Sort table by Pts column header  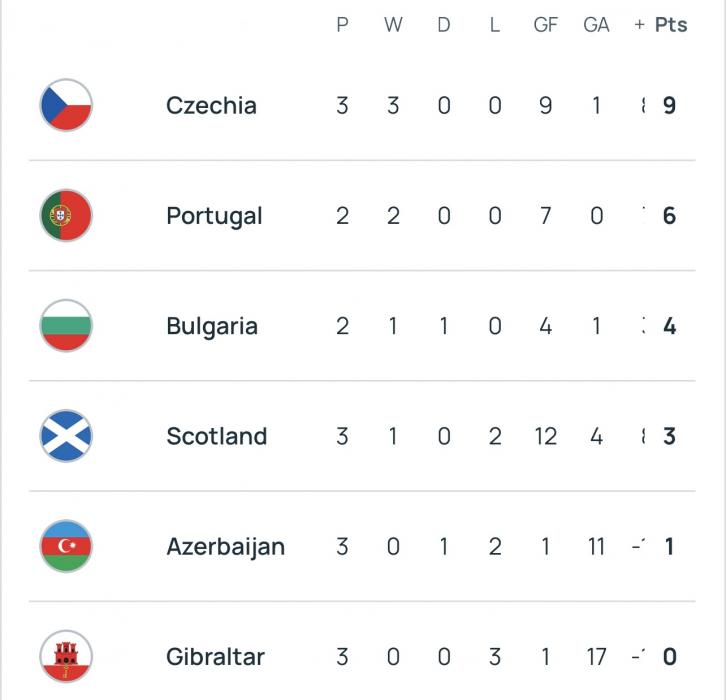[x=671, y=25]
